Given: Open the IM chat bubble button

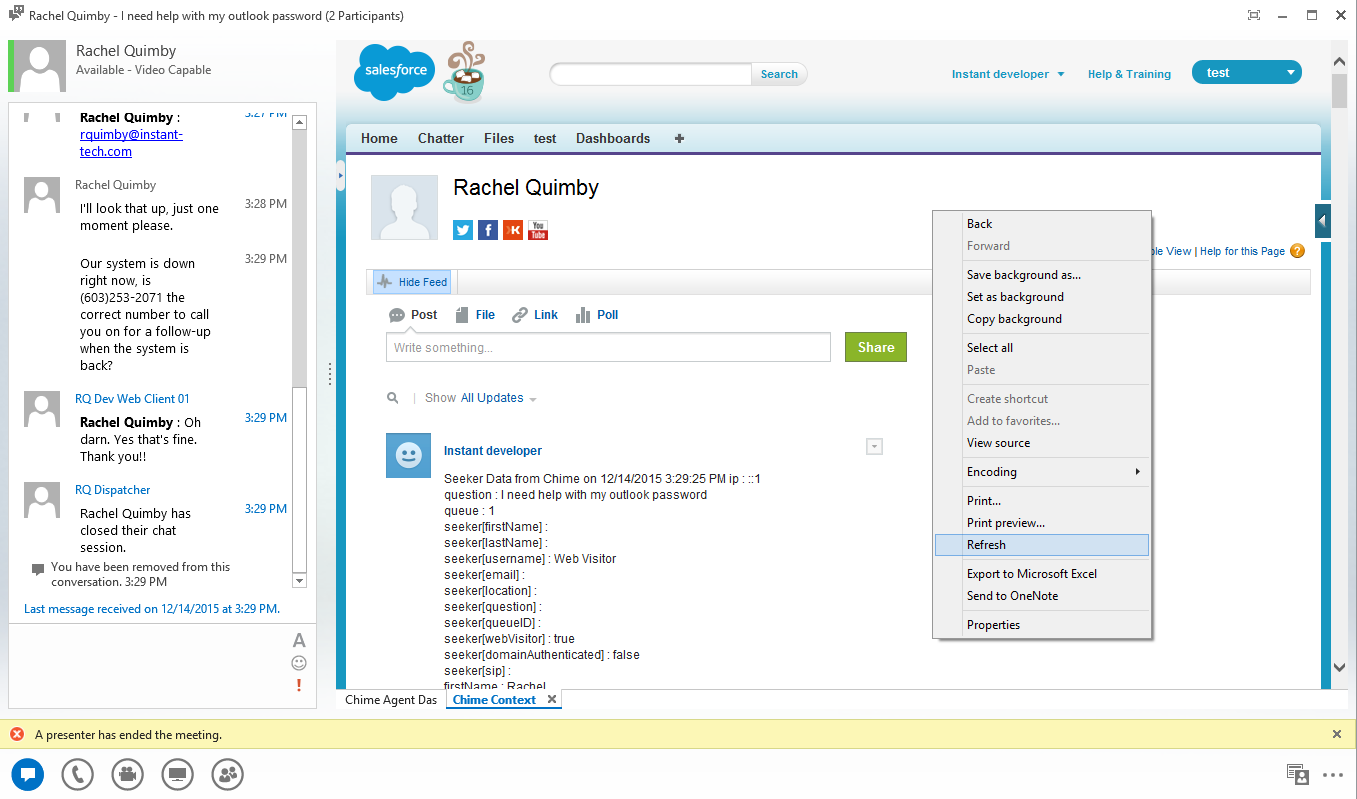Looking at the screenshot, I should point(28,774).
